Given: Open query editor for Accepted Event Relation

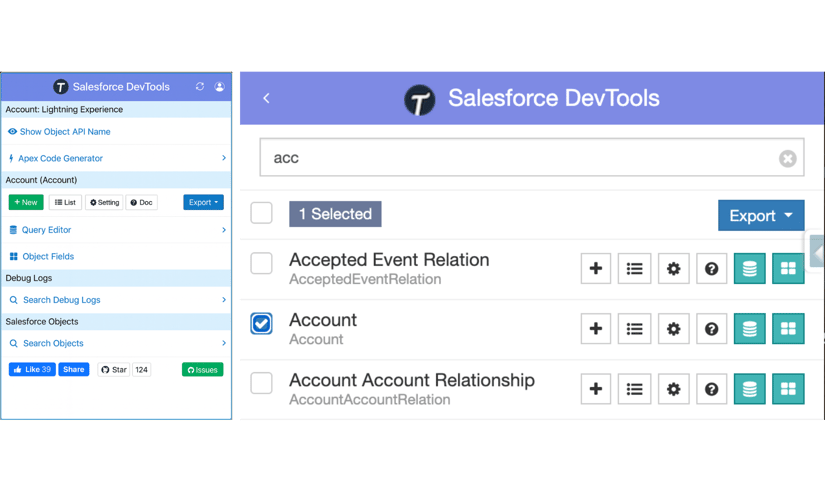Looking at the screenshot, I should coord(749,268).
